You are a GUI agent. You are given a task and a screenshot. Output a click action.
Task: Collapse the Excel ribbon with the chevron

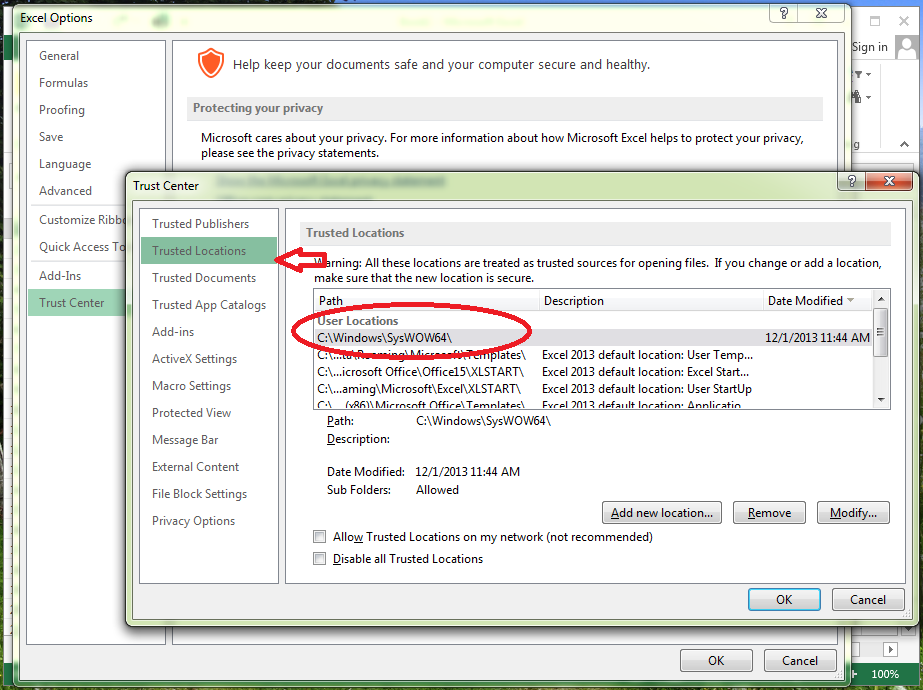(x=904, y=144)
